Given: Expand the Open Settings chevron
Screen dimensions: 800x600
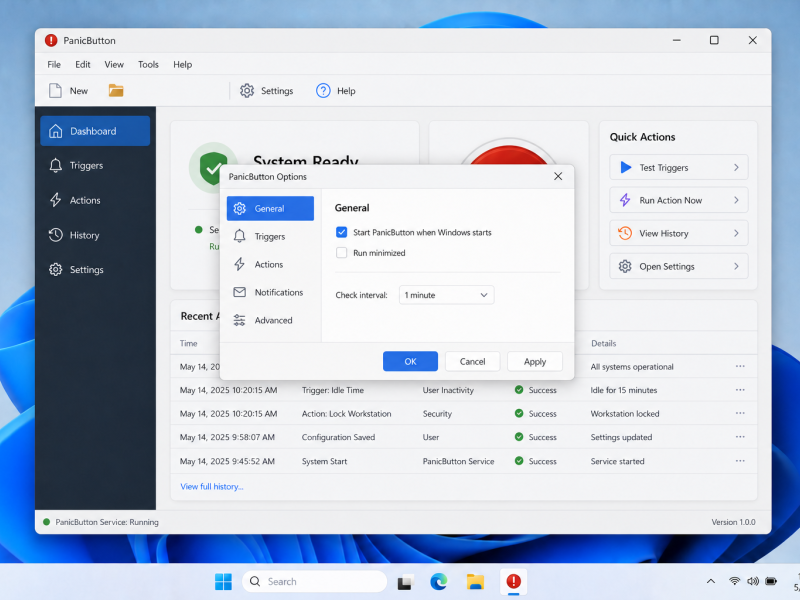Looking at the screenshot, I should pos(736,266).
